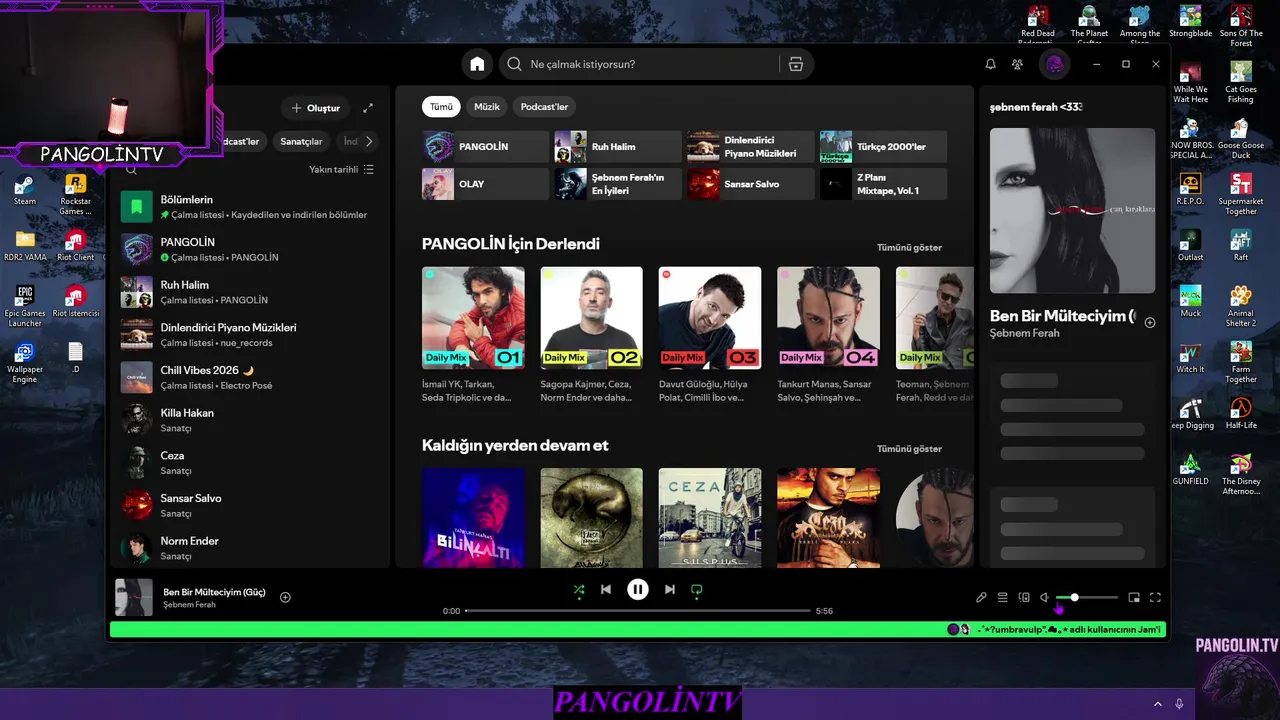Click the 'Oluştur' create button

coord(316,107)
